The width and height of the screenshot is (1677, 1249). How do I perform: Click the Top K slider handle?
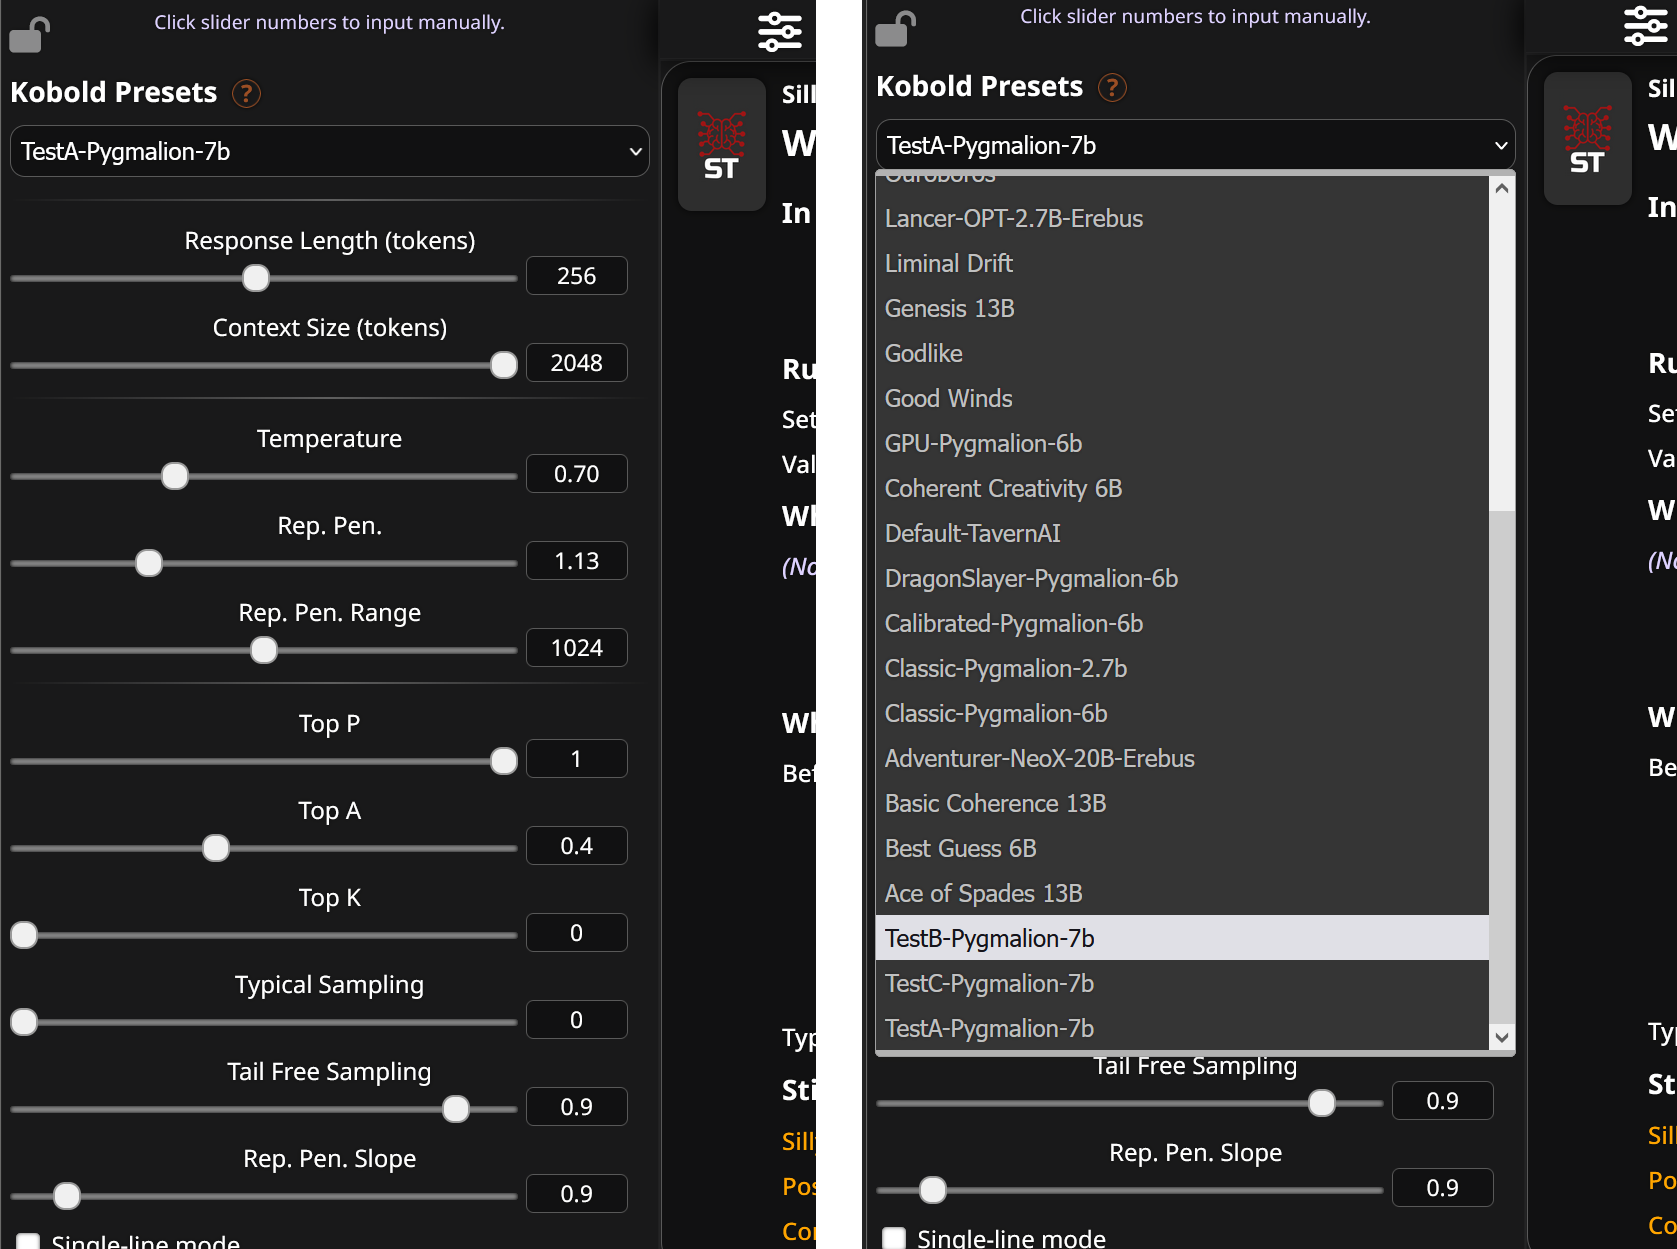[x=24, y=935]
